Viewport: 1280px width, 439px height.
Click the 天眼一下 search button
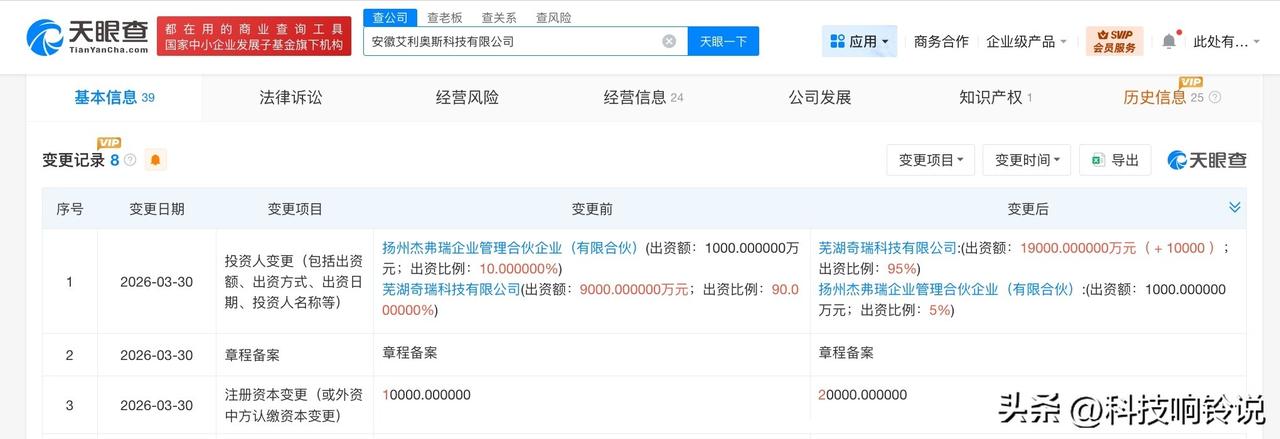click(x=723, y=41)
